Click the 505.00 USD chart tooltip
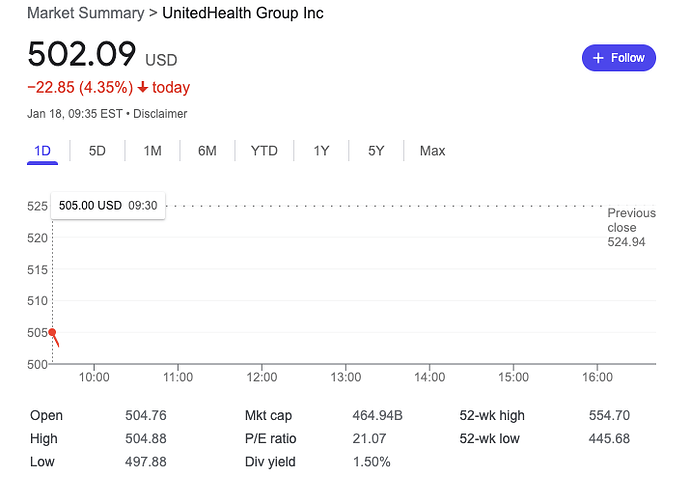The image size is (690, 477). [x=108, y=205]
